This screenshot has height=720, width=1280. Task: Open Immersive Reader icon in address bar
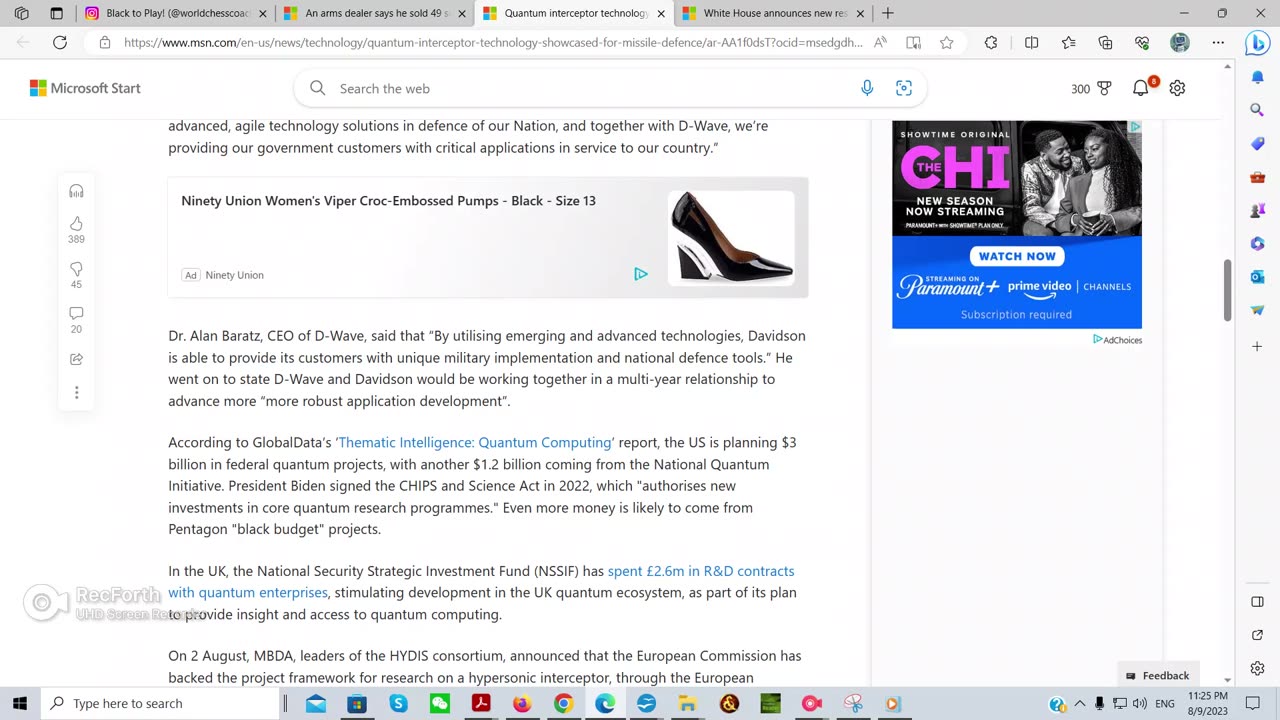click(913, 43)
